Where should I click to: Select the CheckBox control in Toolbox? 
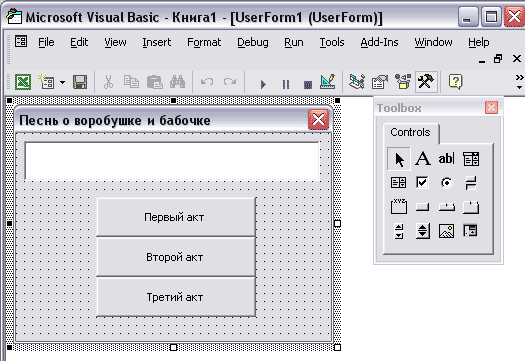tap(422, 183)
